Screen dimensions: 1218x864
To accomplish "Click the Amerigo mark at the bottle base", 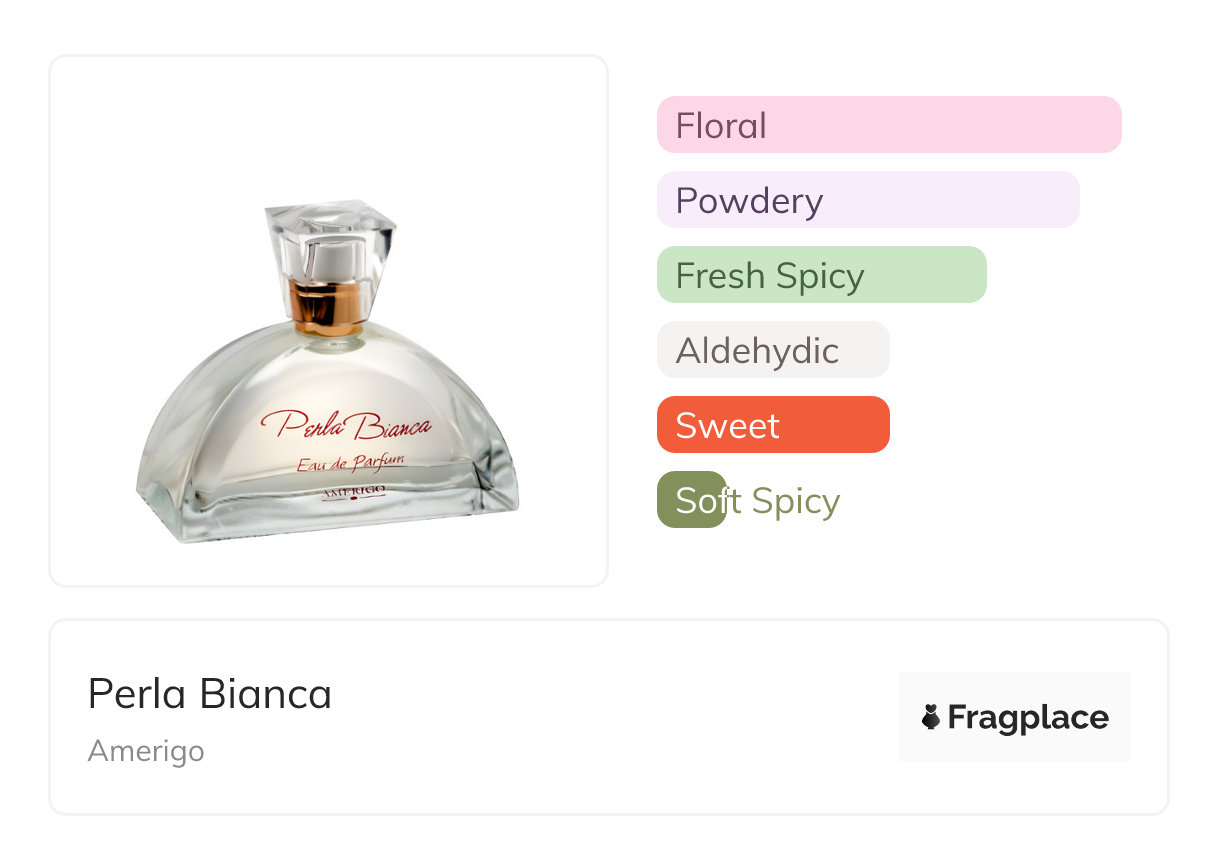I will tap(354, 491).
